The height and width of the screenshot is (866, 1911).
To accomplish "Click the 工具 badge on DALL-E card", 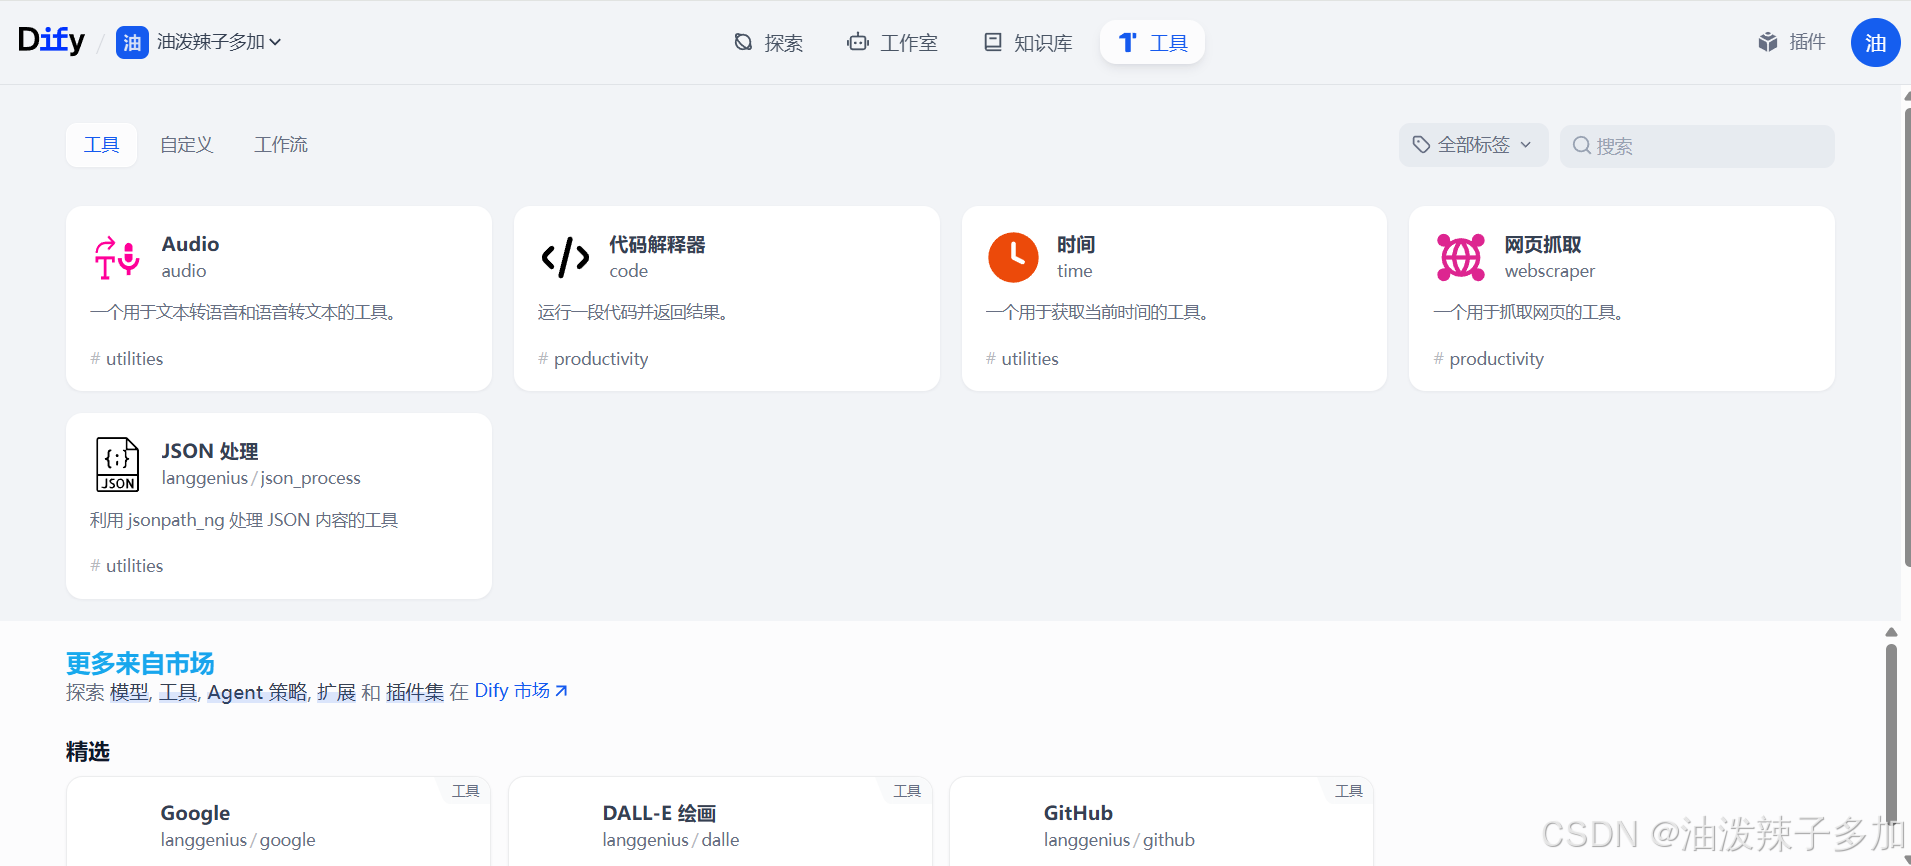I will 907,791.
